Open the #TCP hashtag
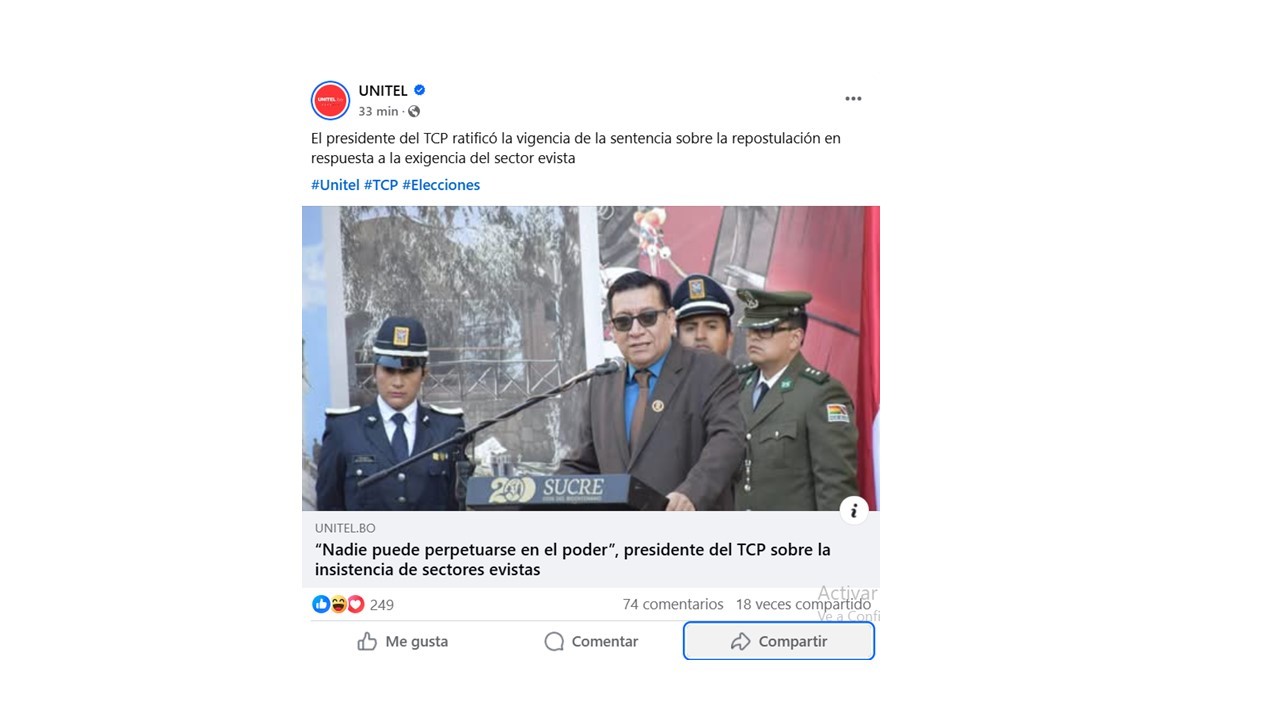 point(381,185)
